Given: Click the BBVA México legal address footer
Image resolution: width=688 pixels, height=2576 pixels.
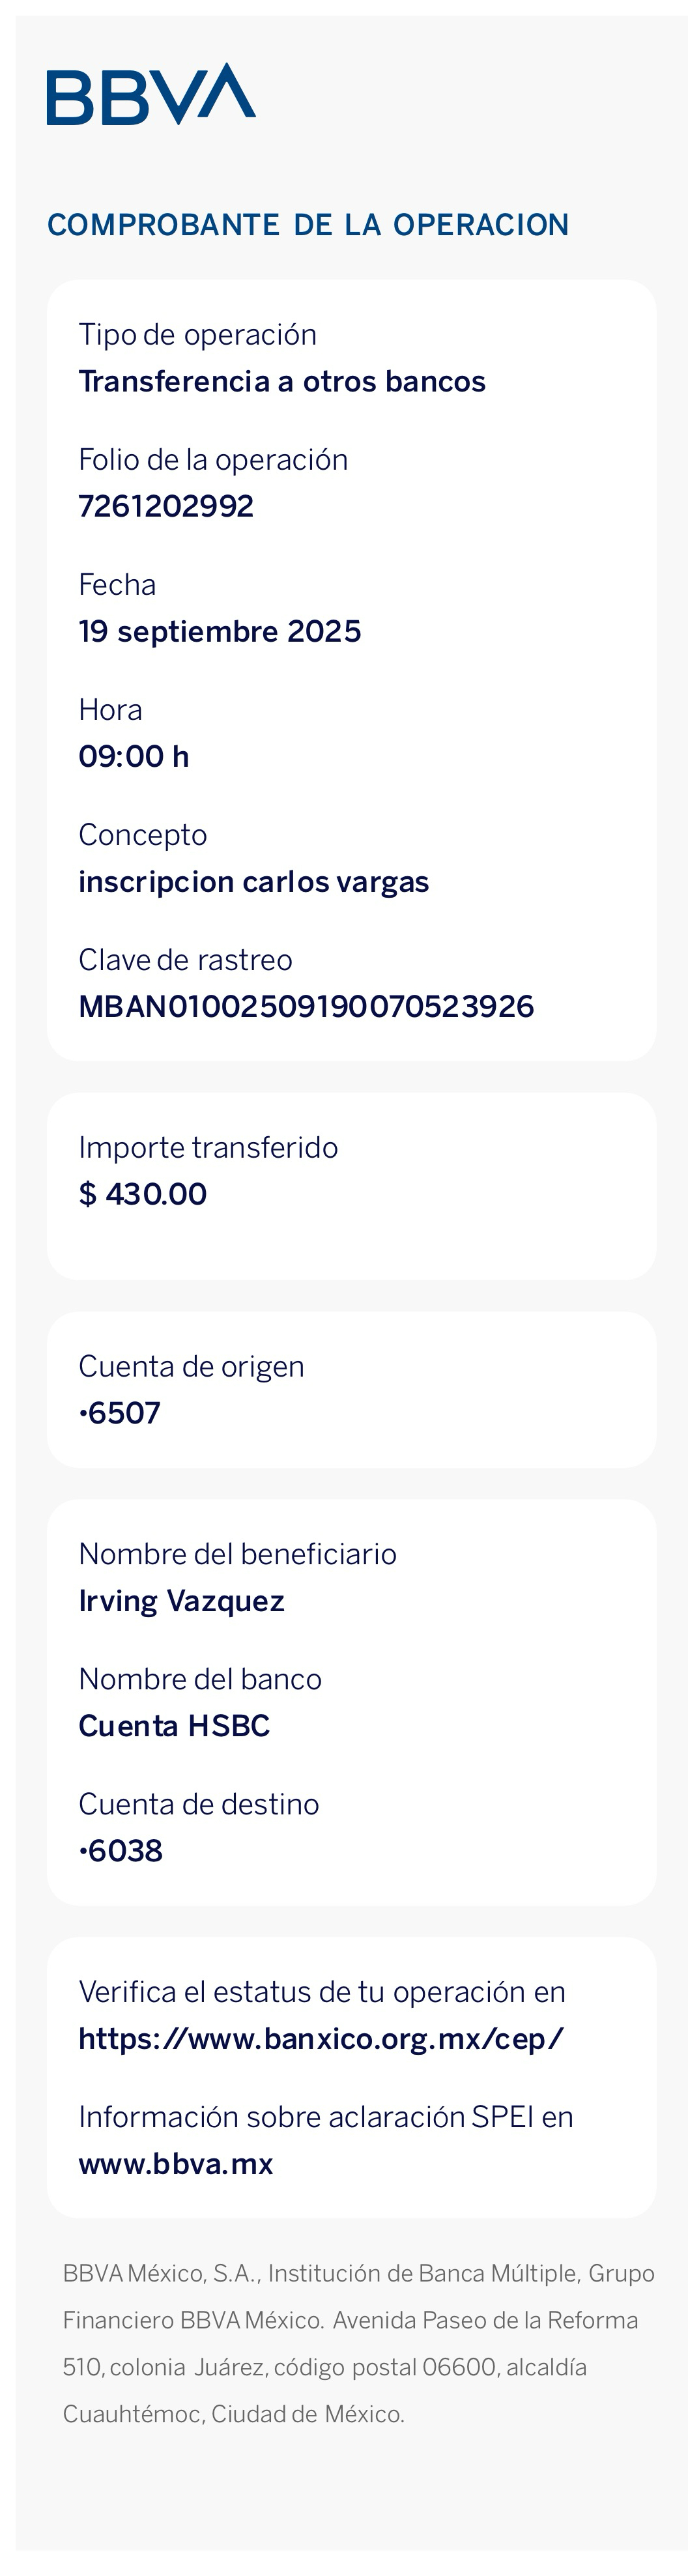Looking at the screenshot, I should click(358, 2344).
